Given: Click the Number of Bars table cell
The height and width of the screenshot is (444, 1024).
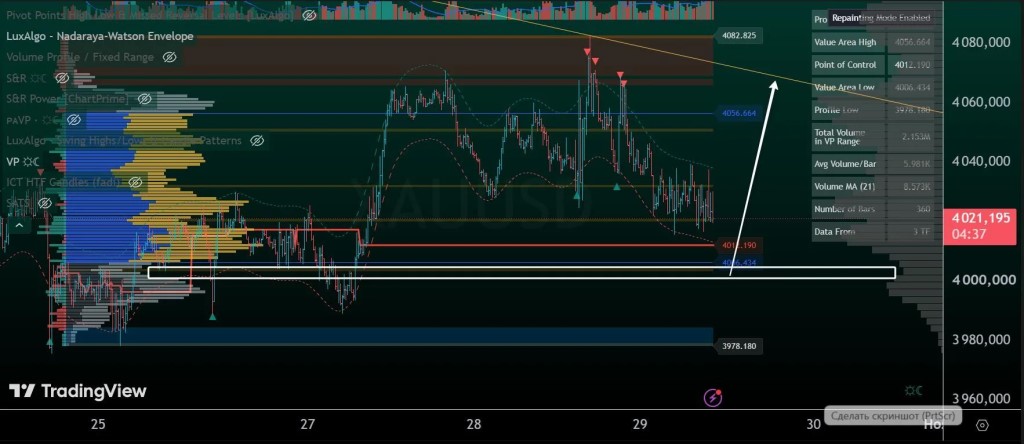Looking at the screenshot, I should coord(848,209).
